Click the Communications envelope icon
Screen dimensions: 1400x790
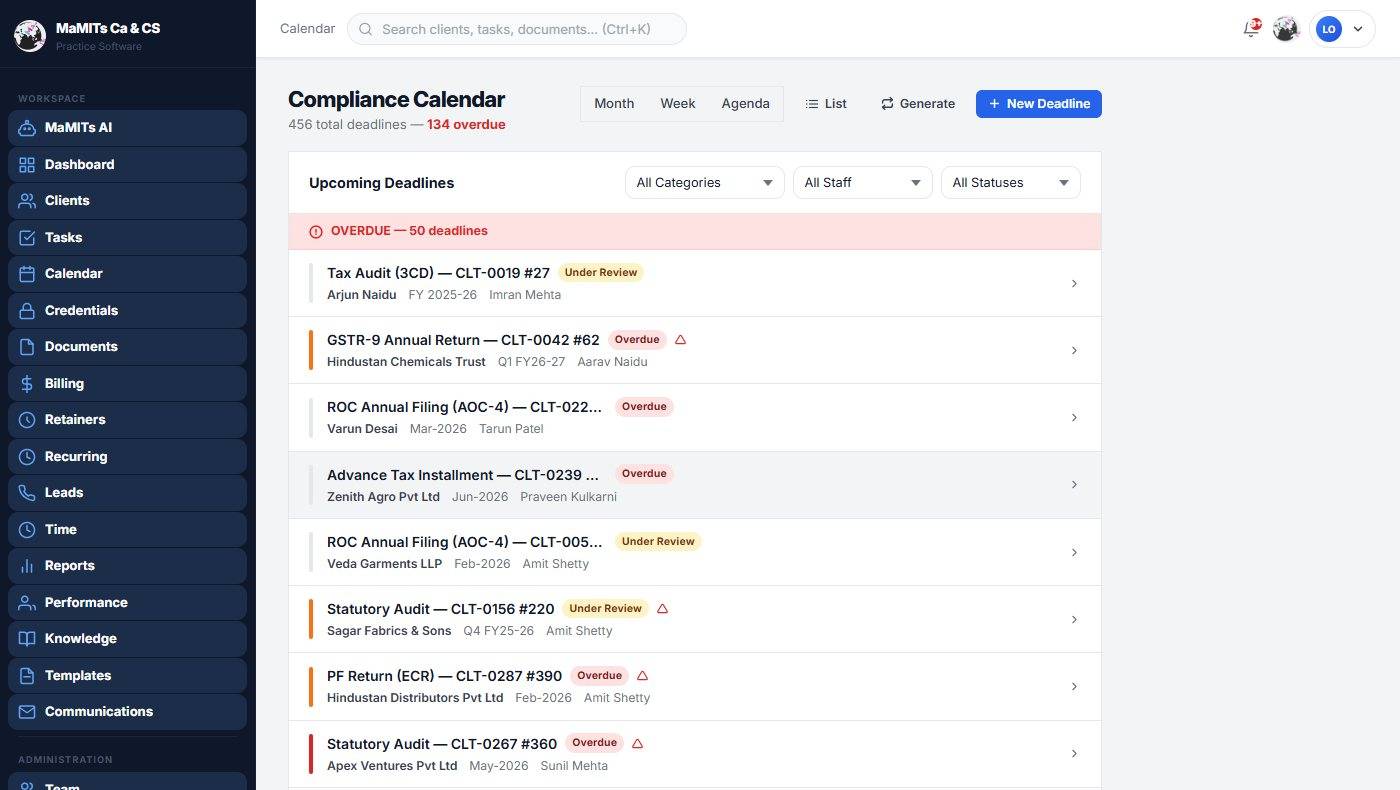pos(27,712)
